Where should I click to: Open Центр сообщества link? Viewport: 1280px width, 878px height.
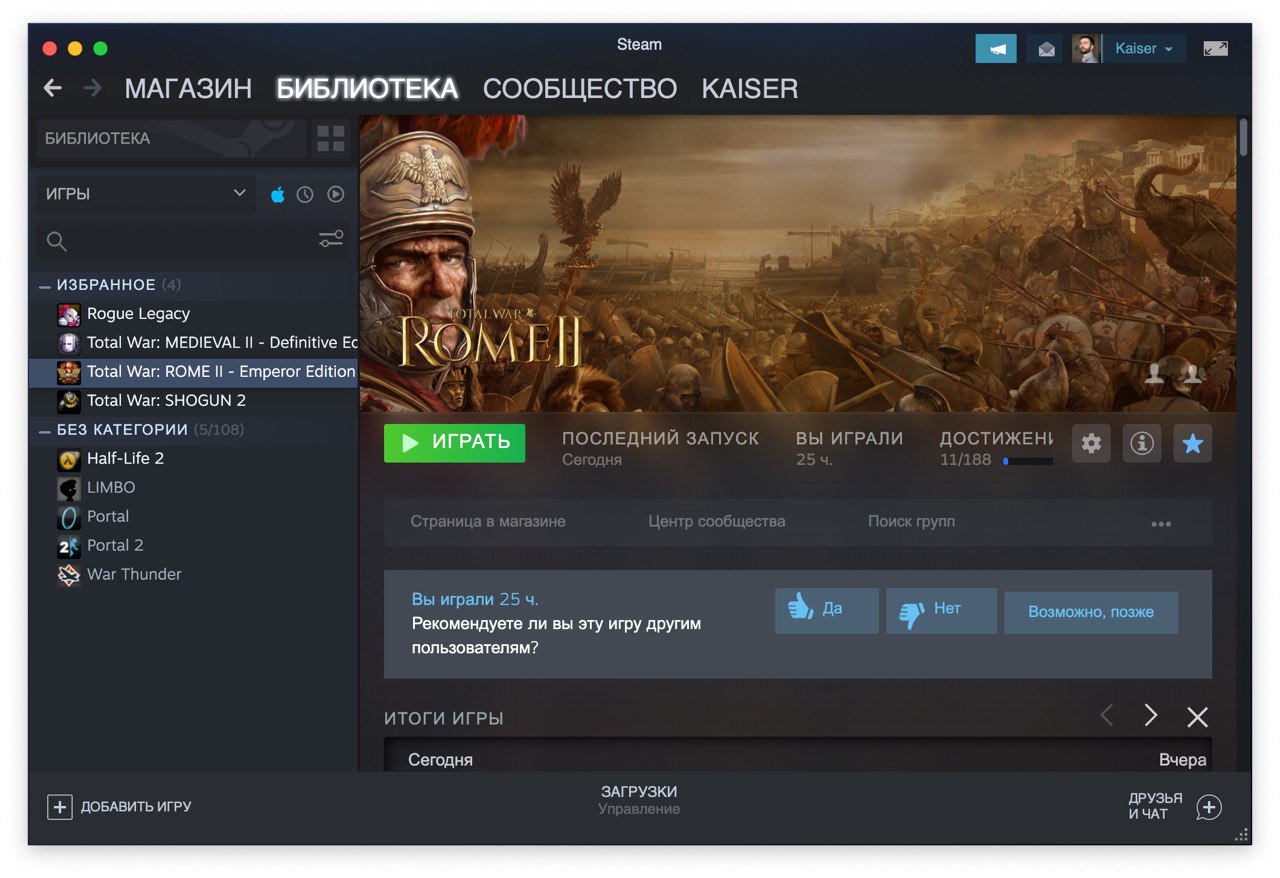[717, 521]
